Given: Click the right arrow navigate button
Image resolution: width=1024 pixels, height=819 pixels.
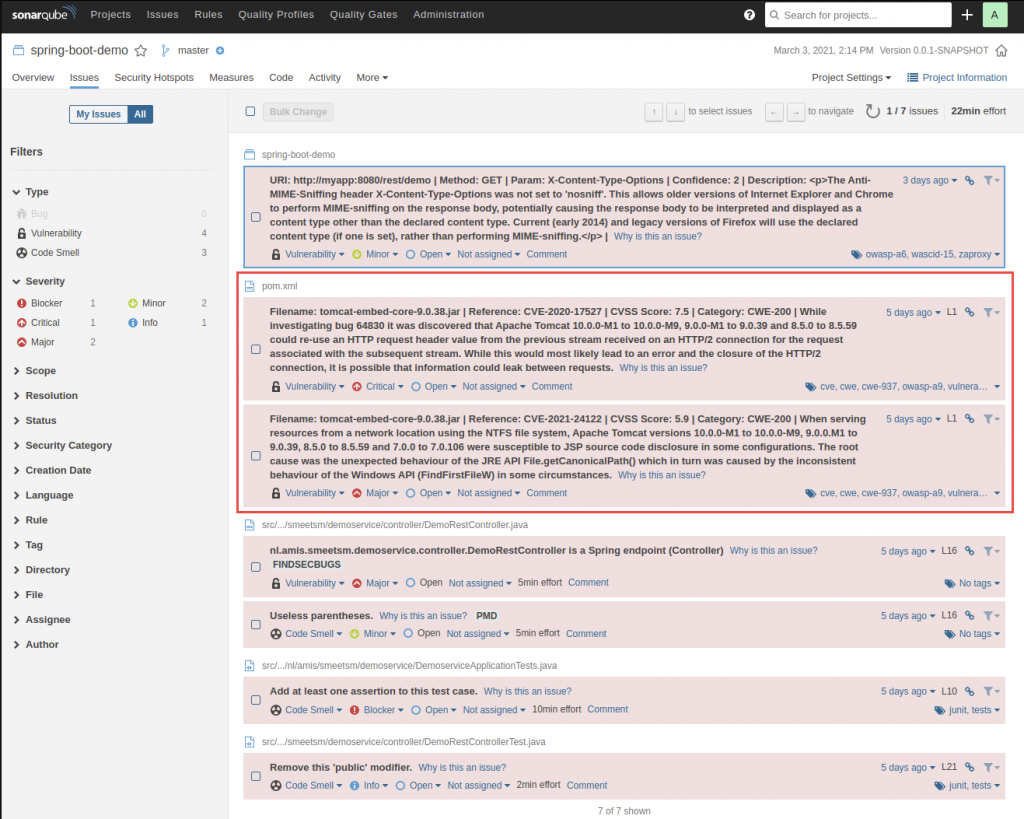Looking at the screenshot, I should point(796,112).
